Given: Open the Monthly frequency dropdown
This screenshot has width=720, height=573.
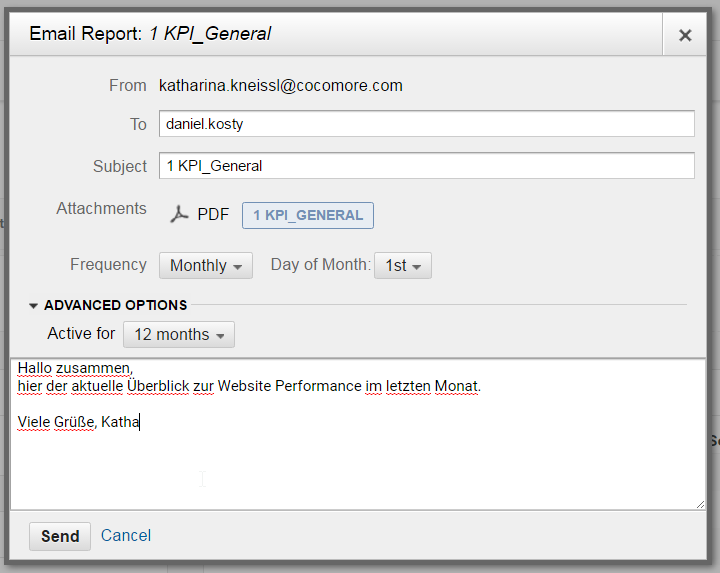Looking at the screenshot, I should coord(206,265).
